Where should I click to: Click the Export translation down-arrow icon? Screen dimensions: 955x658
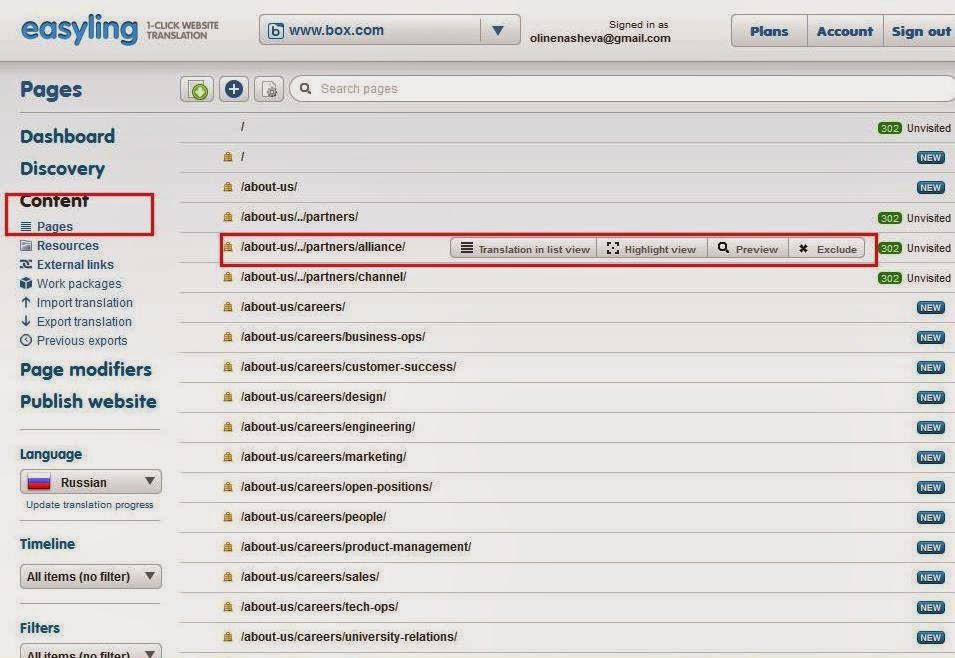(26, 321)
